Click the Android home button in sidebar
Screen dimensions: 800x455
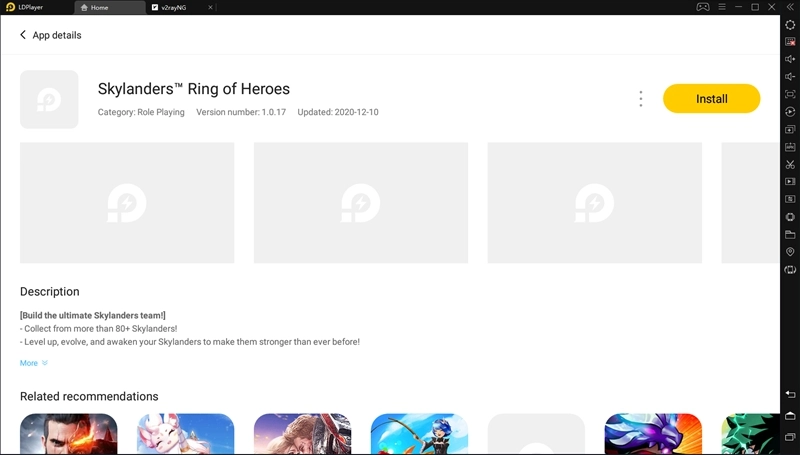tap(790, 416)
